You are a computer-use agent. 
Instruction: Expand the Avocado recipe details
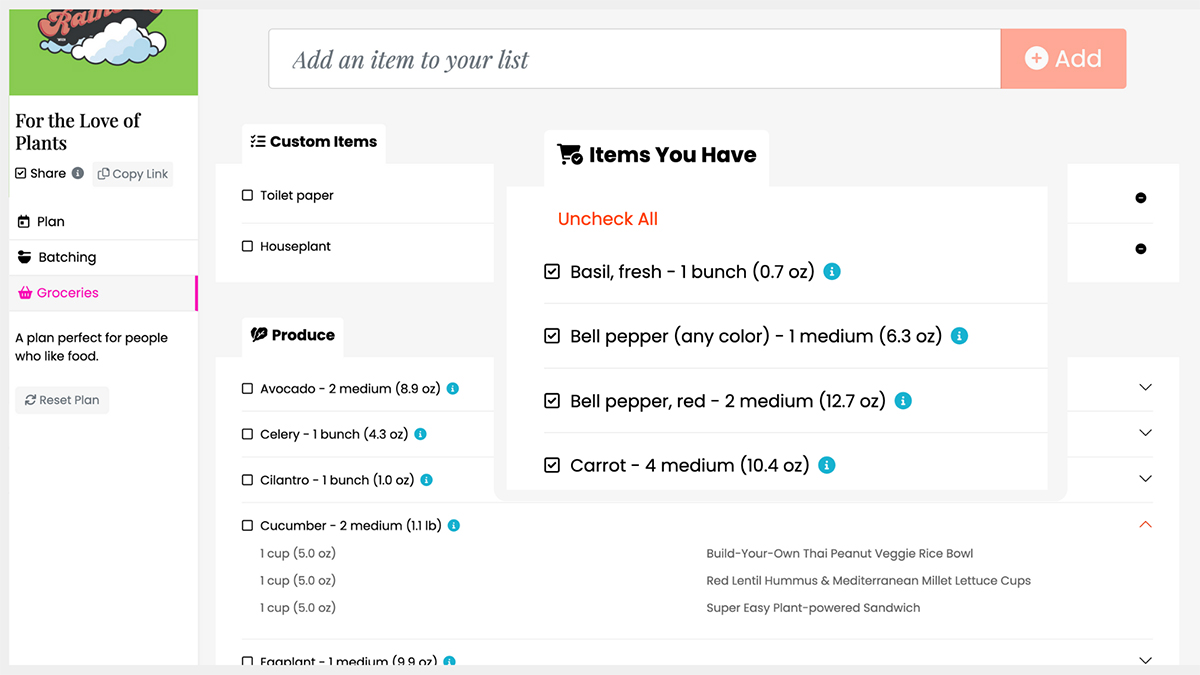(1146, 388)
